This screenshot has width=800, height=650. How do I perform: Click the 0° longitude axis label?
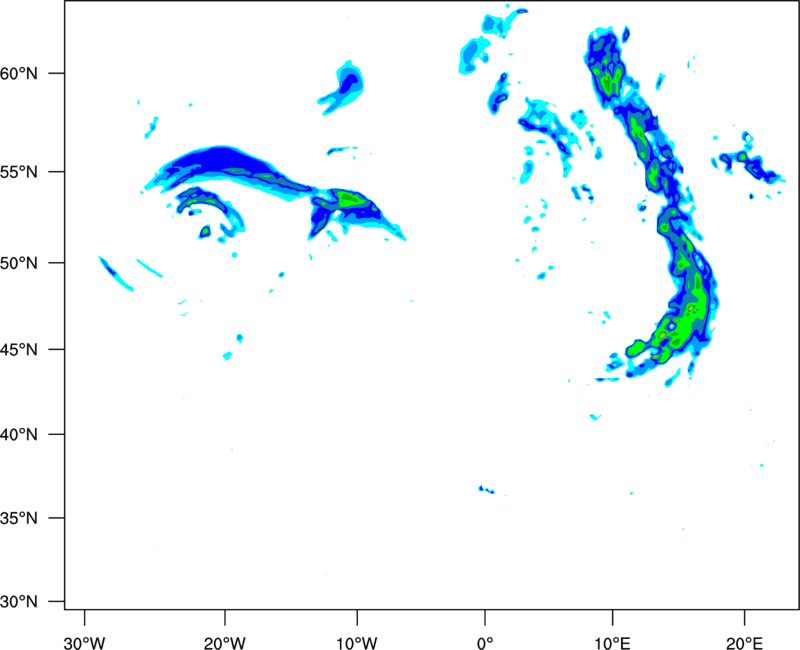pos(485,643)
